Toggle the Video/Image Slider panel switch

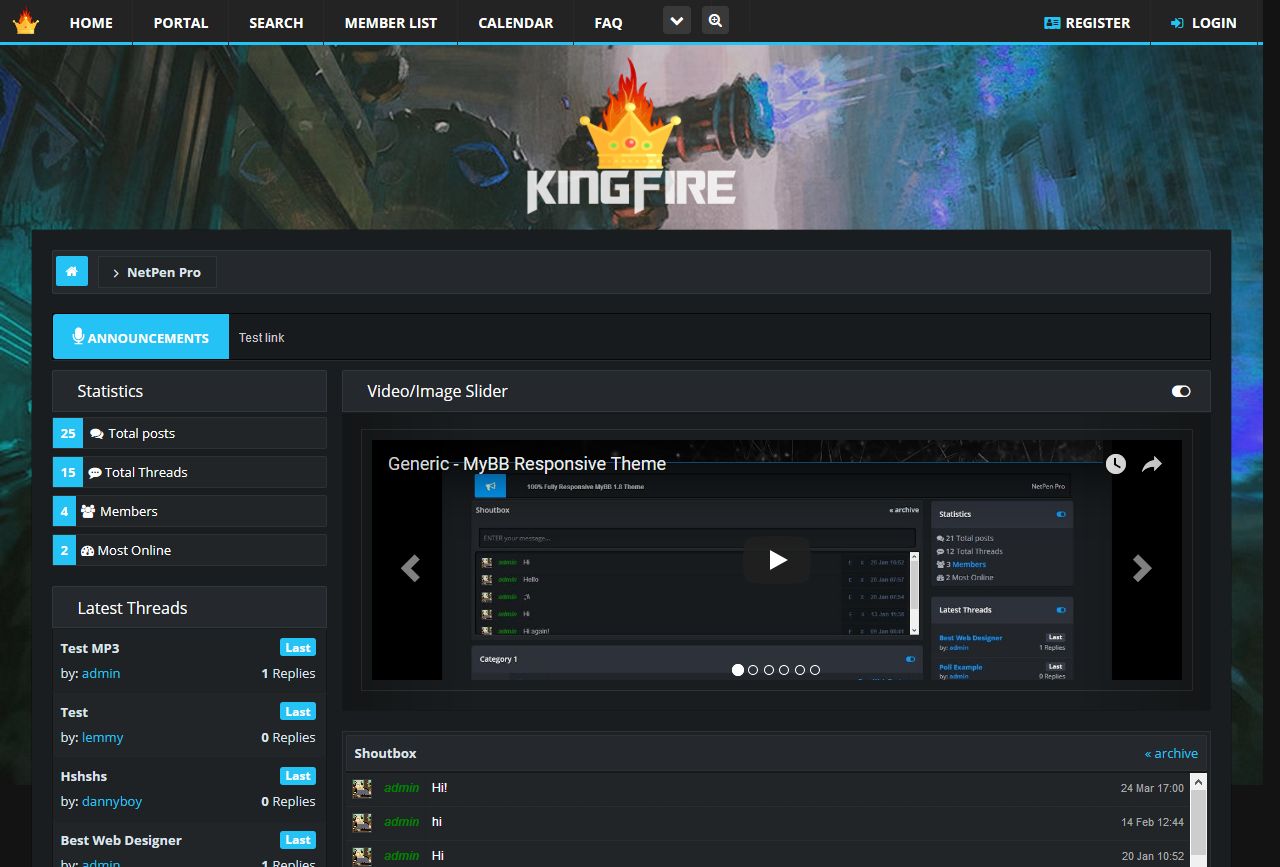coord(1181,391)
